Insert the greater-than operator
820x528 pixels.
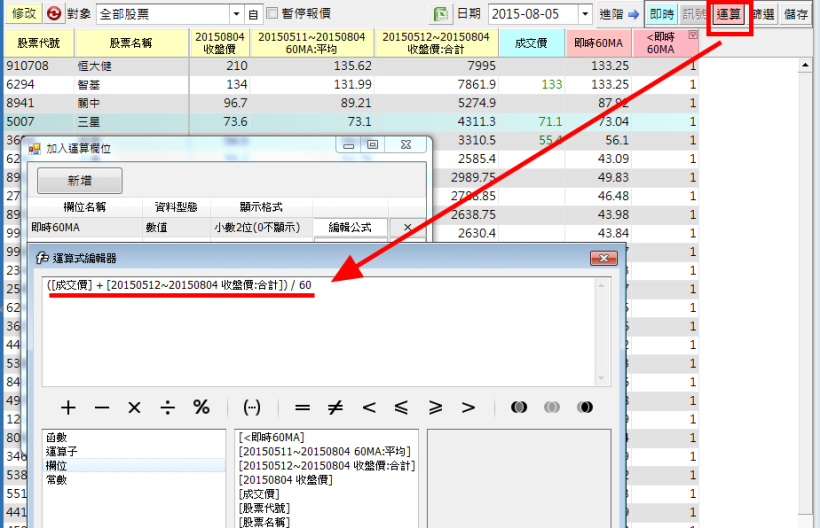point(468,407)
